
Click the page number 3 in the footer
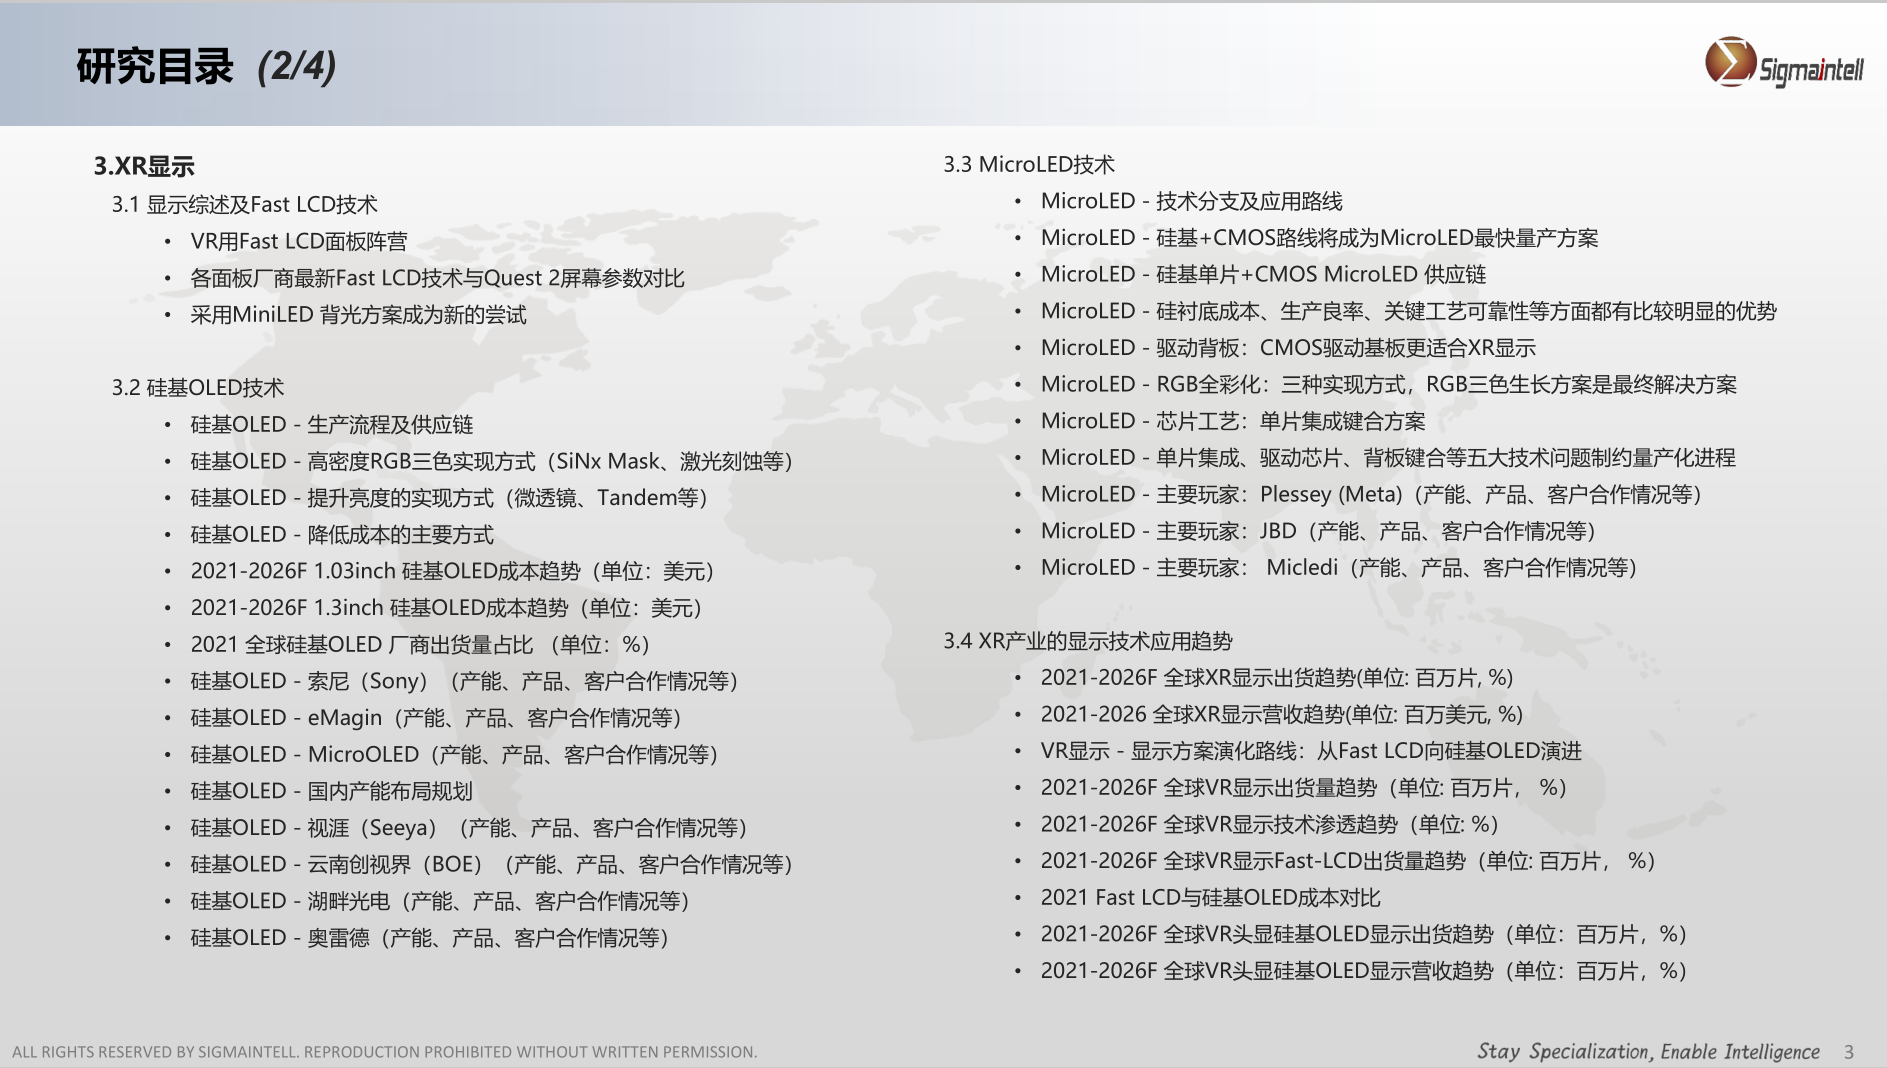[x=1849, y=1052]
